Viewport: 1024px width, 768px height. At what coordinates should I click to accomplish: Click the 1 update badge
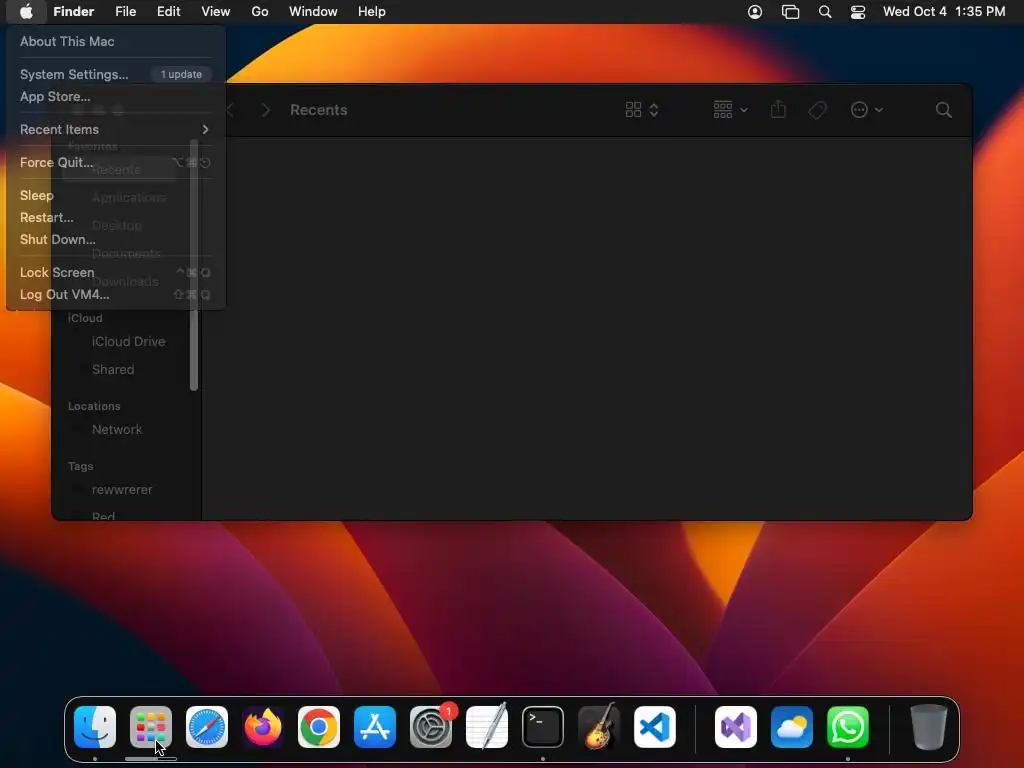181,74
